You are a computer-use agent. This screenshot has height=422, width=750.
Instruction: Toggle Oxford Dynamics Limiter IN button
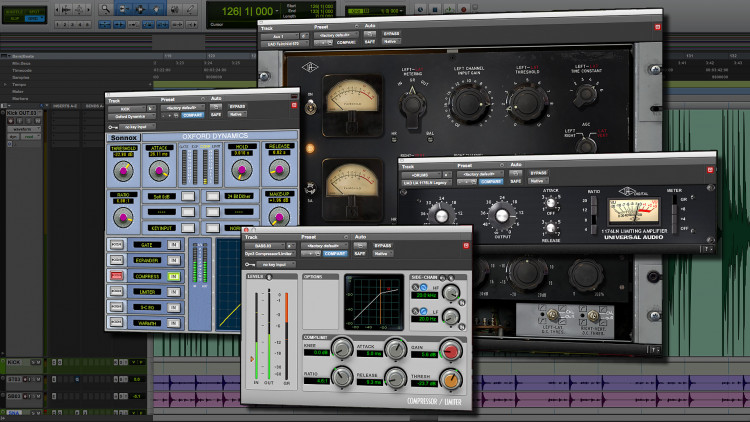(174, 292)
